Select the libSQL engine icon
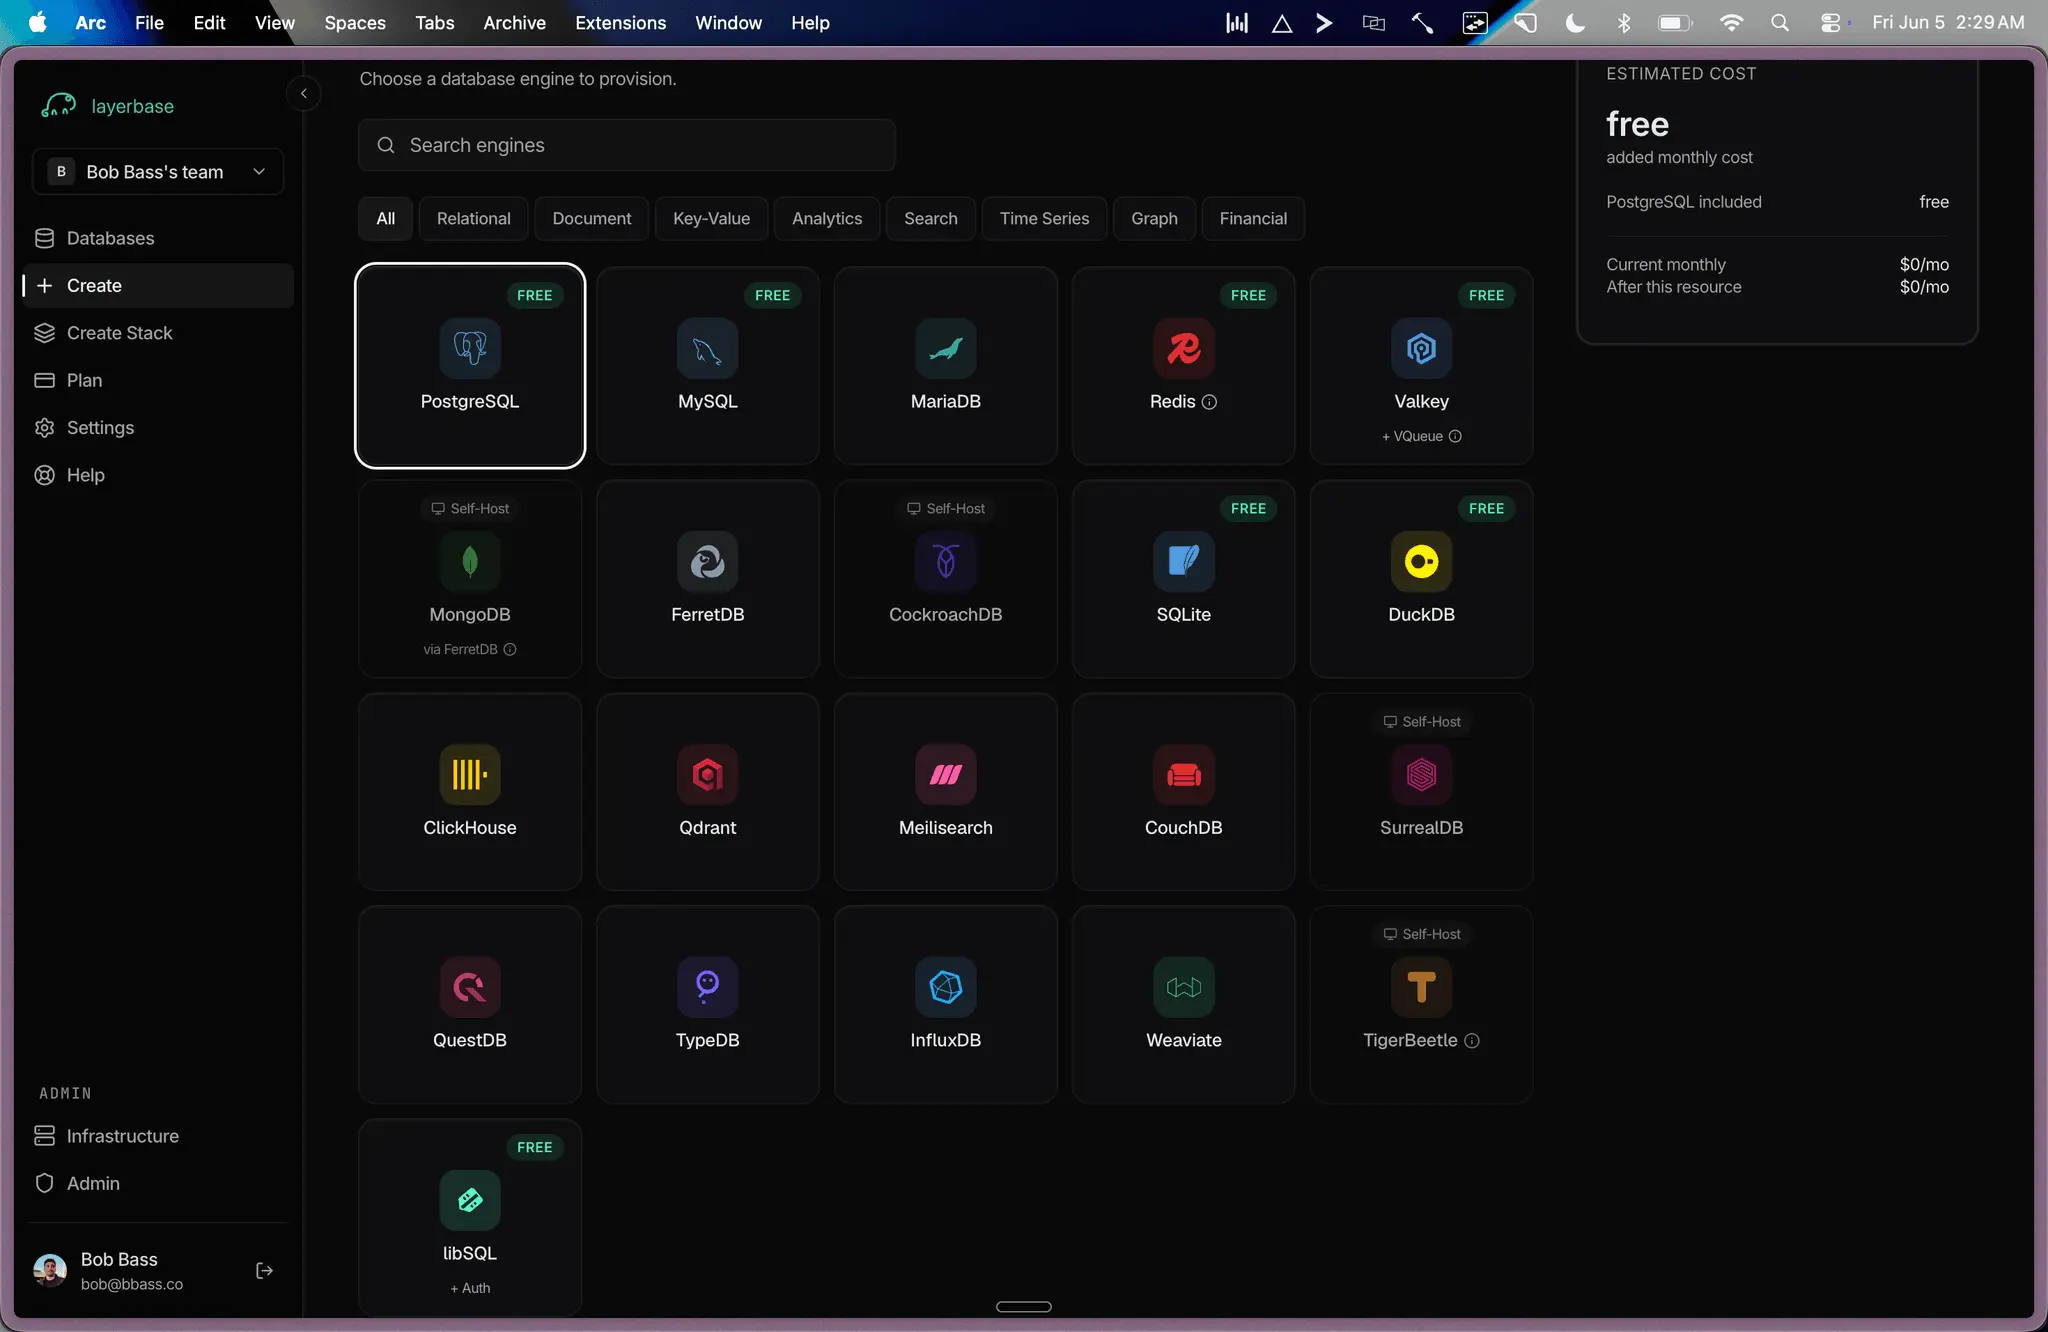2048x1332 pixels. point(470,1200)
